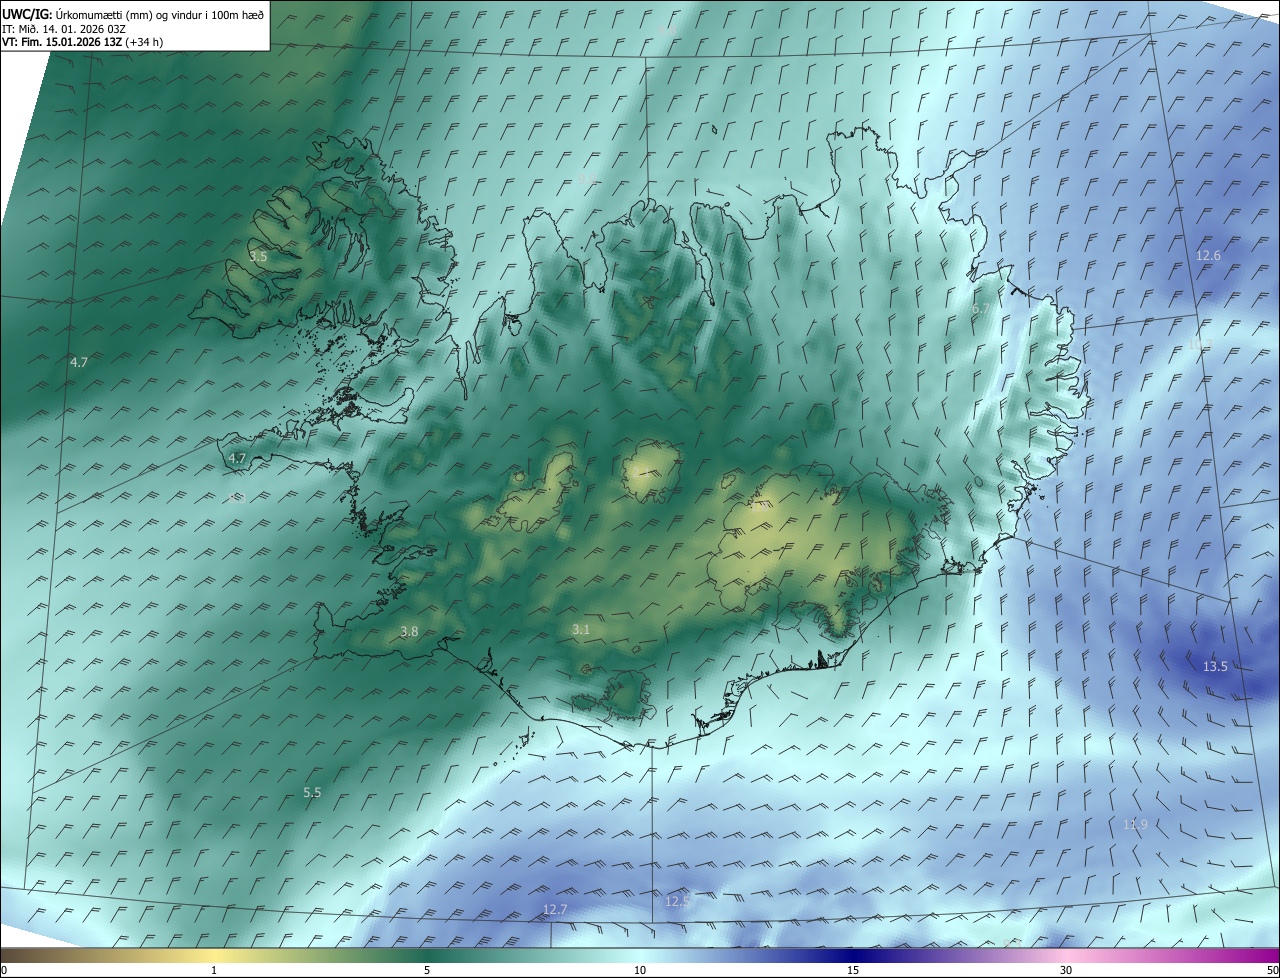Screen dimensions: 1280x978
Task: Click the valid time "VT: Fim. 15.01.2026 13Z"
Action: (x=62, y=42)
